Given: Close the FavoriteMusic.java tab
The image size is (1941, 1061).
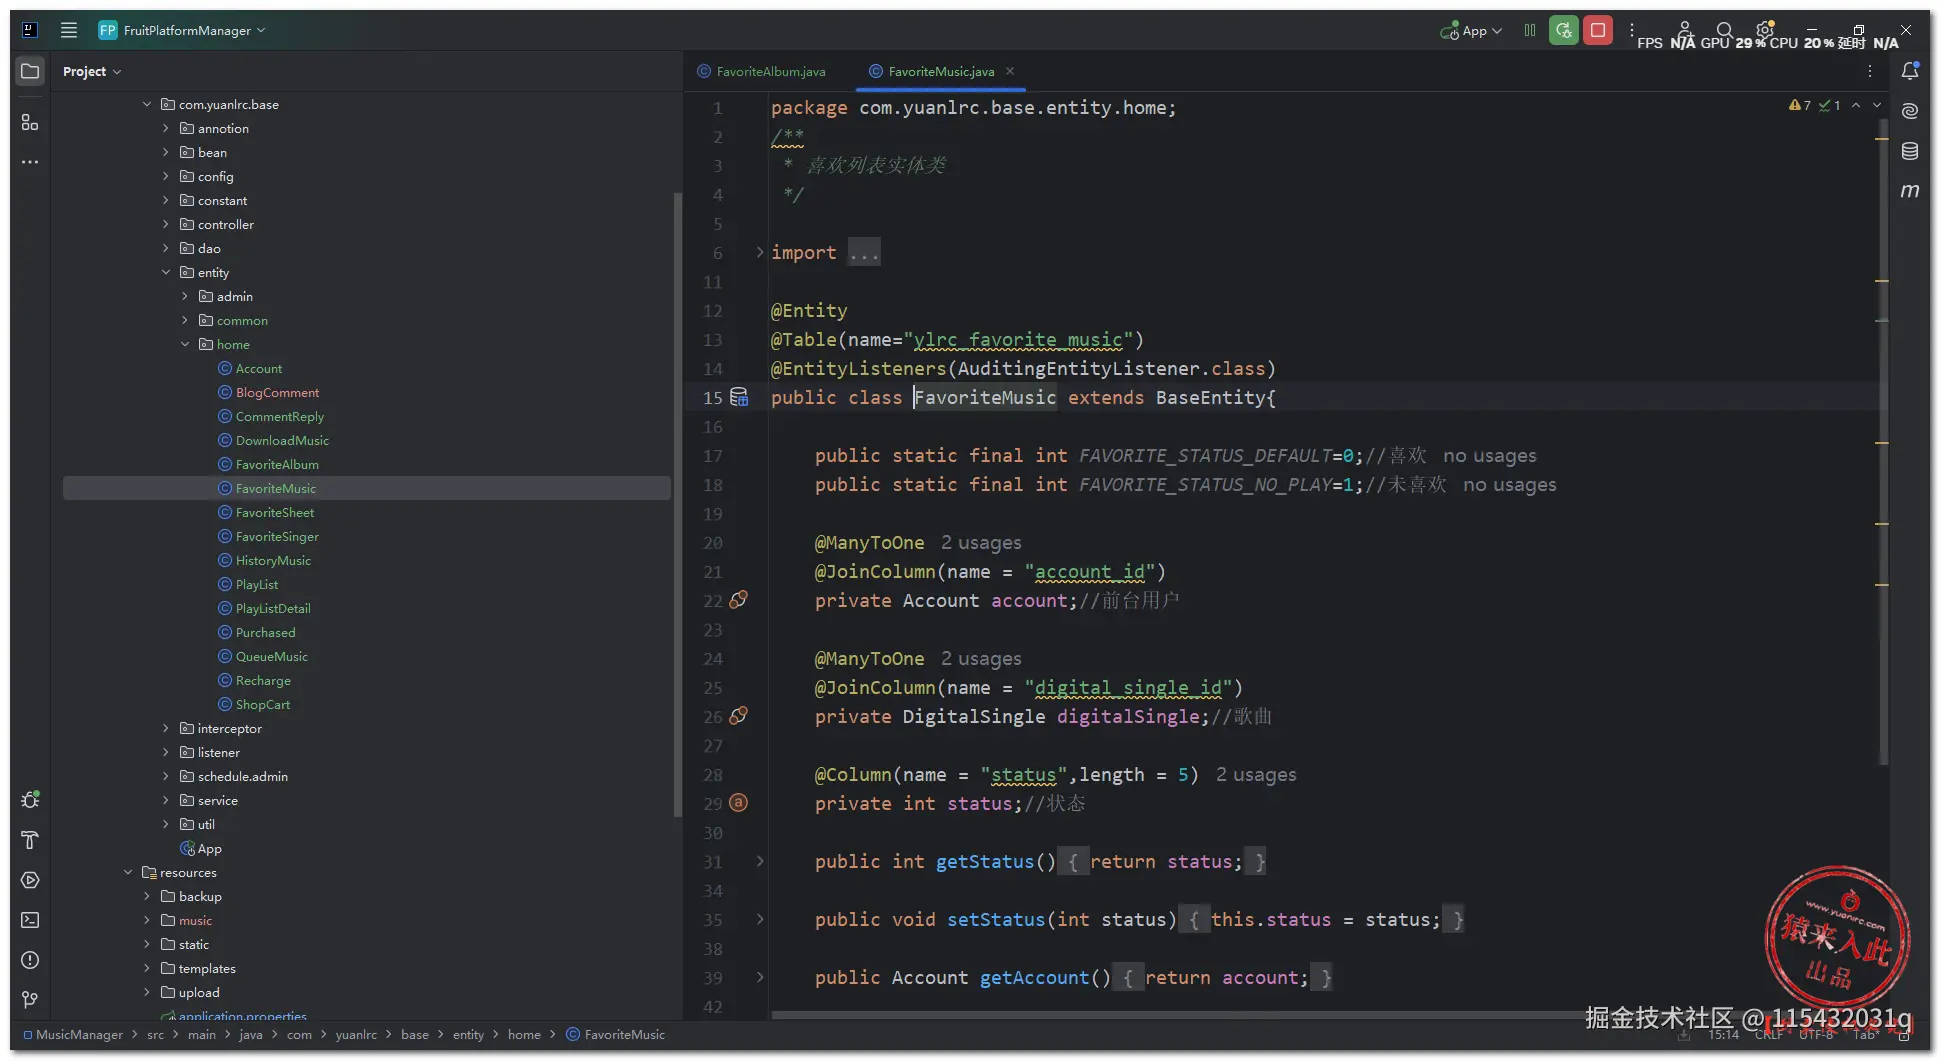Looking at the screenshot, I should point(1010,71).
